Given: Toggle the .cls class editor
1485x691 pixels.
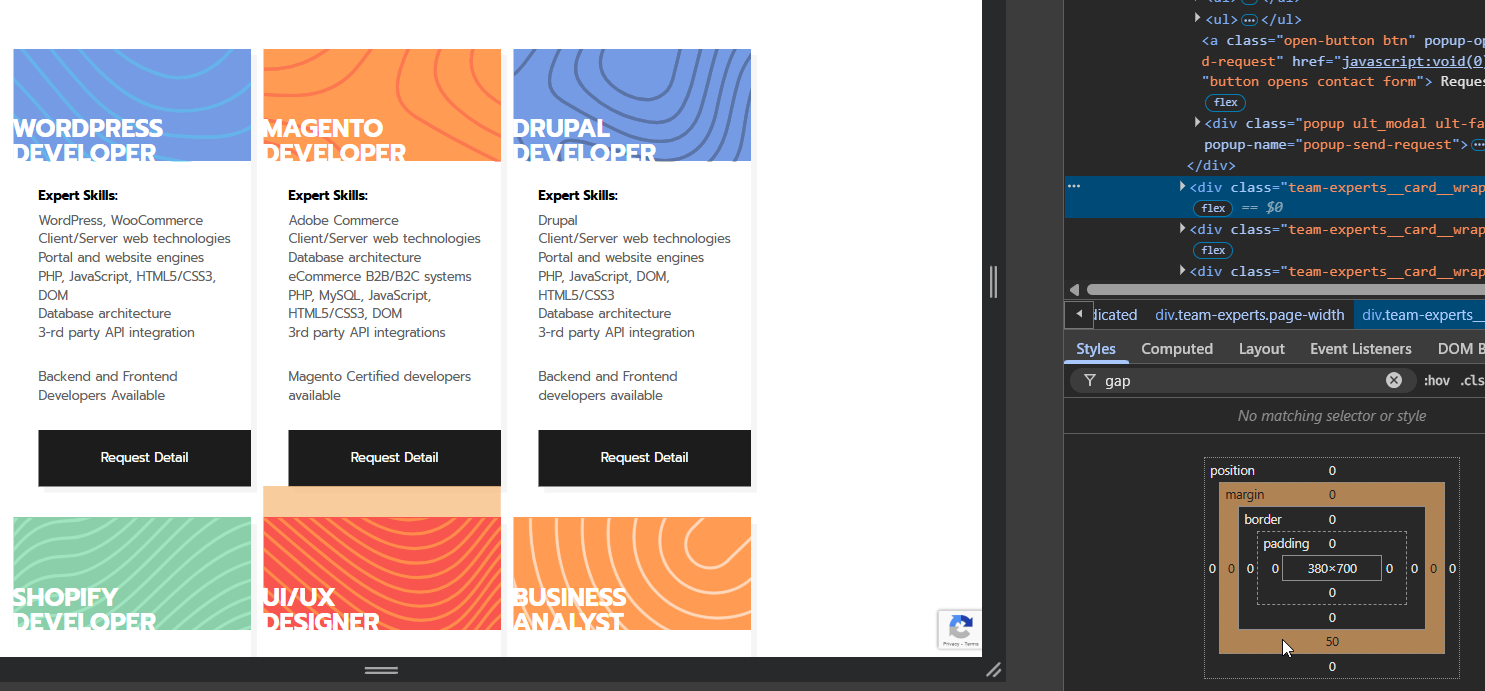Looking at the screenshot, I should (x=1472, y=380).
